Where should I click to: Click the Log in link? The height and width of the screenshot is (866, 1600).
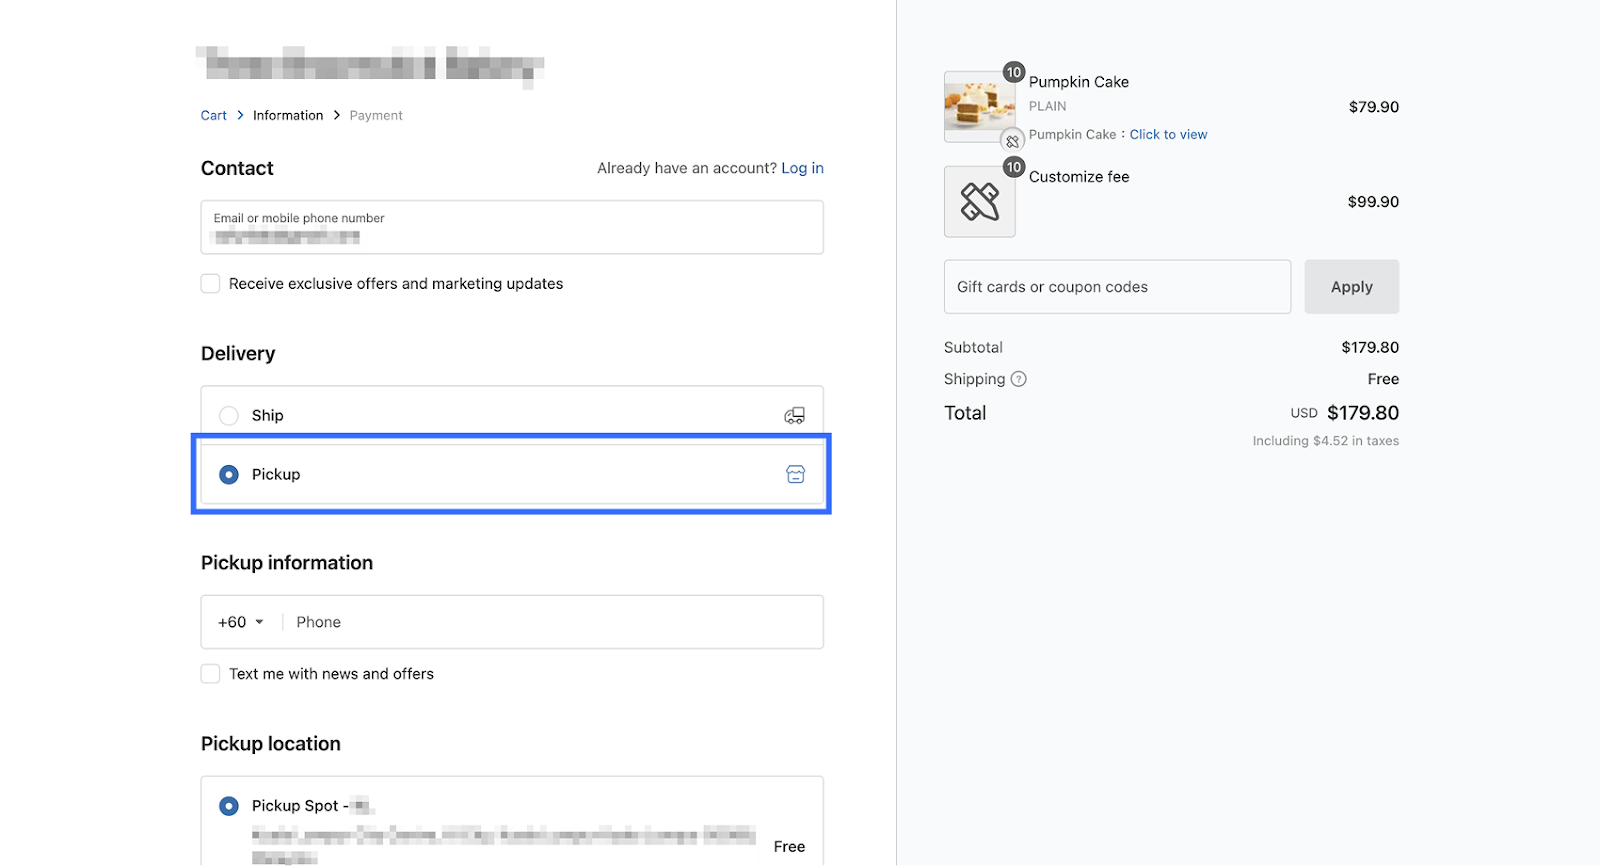pyautogui.click(x=802, y=168)
